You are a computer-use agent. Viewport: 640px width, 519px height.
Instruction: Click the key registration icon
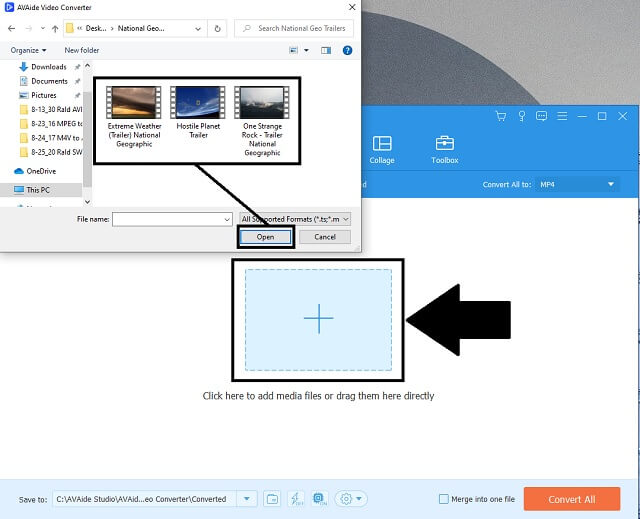point(522,116)
